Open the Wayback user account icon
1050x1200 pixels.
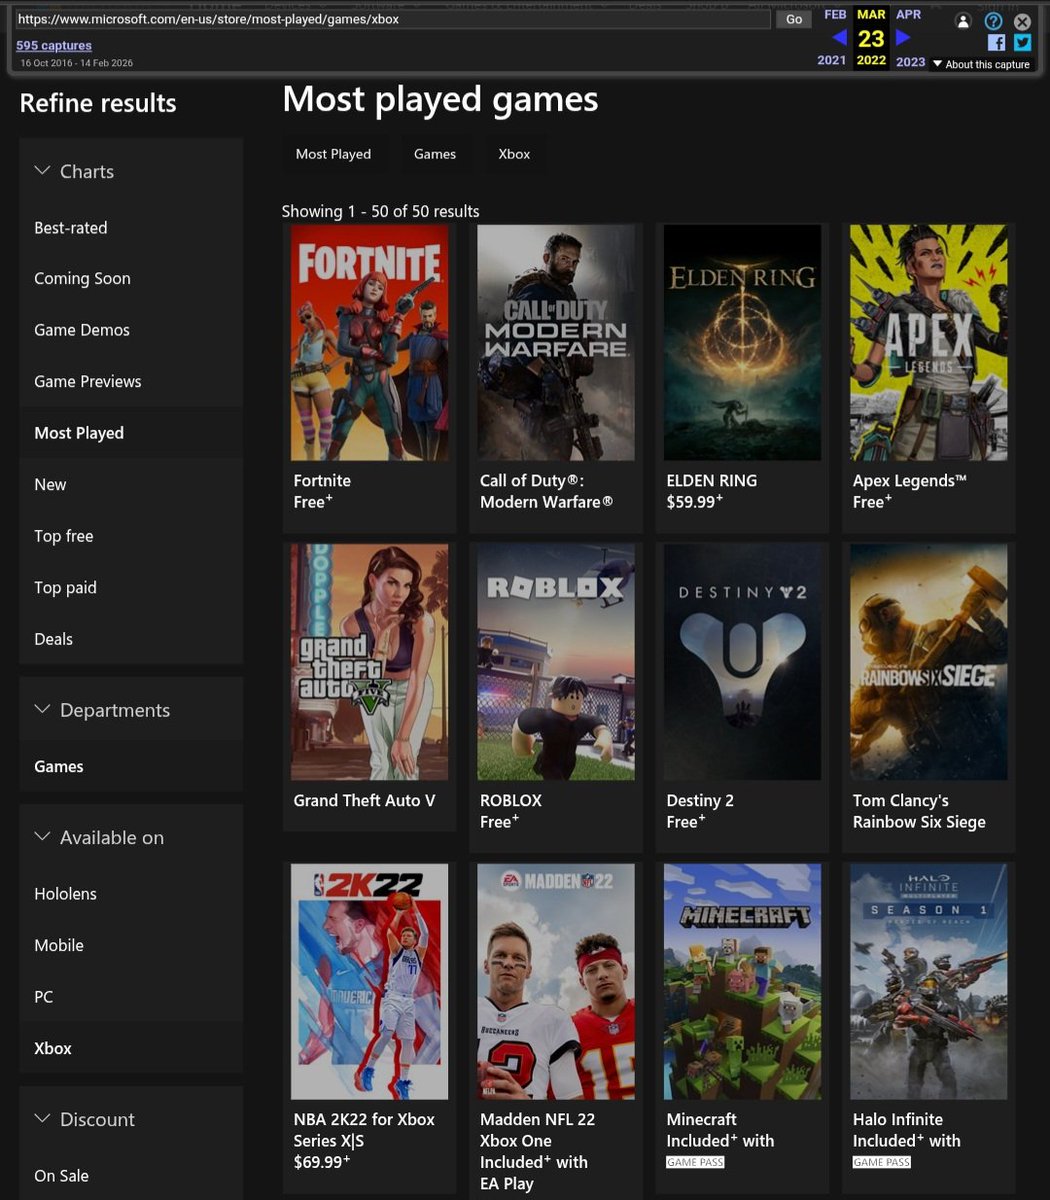click(x=962, y=21)
